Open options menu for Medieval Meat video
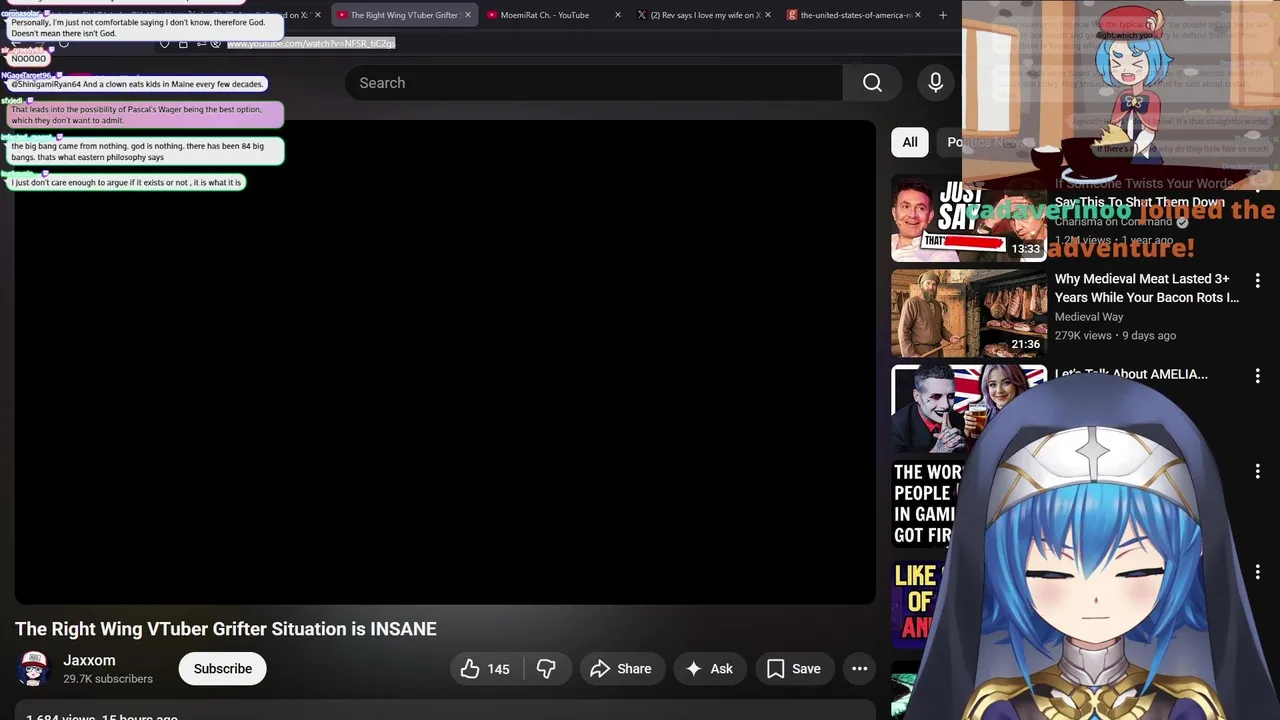The width and height of the screenshot is (1280, 720). pyautogui.click(x=1257, y=281)
